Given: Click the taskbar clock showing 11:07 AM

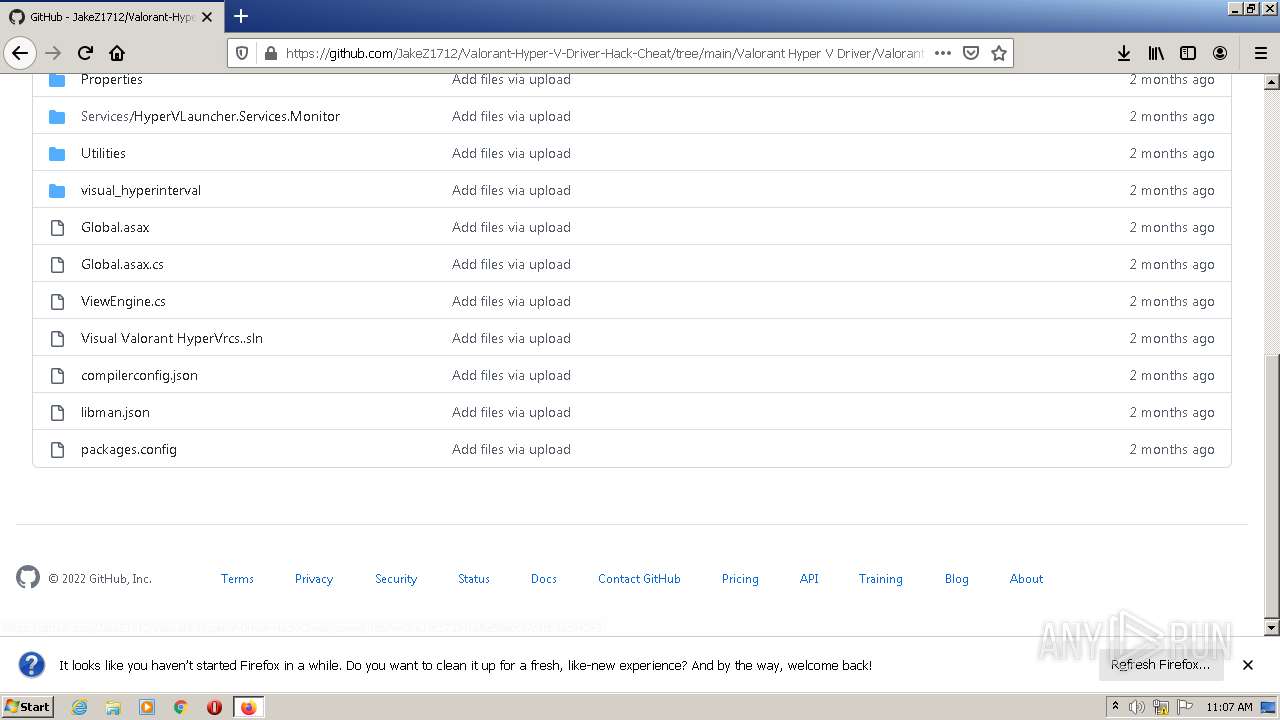Looking at the screenshot, I should [1229, 706].
